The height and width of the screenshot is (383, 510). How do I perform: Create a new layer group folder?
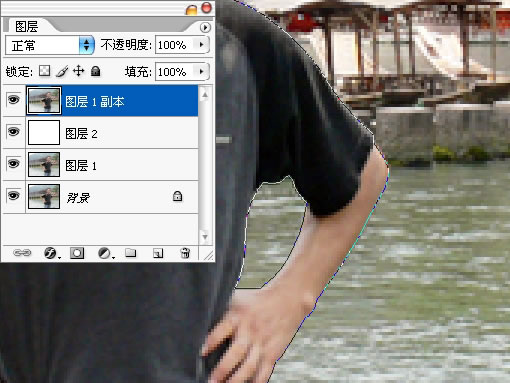tap(131, 253)
